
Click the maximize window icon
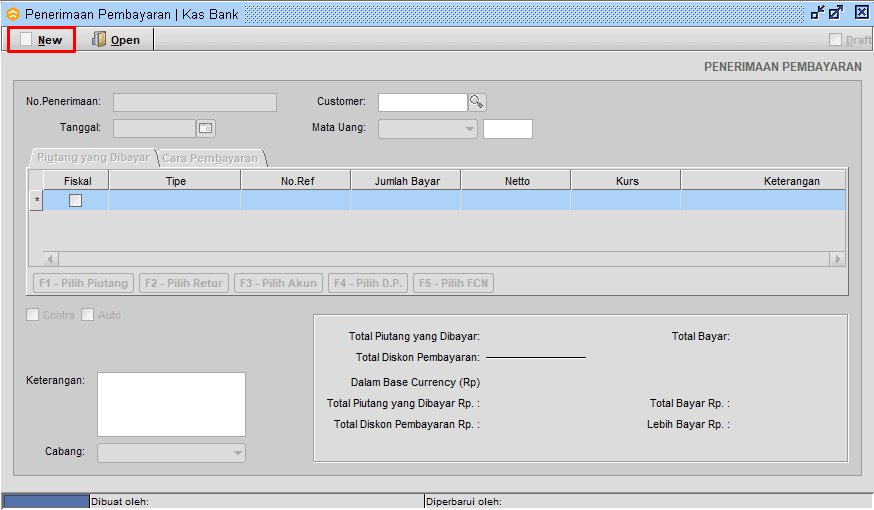[836, 12]
